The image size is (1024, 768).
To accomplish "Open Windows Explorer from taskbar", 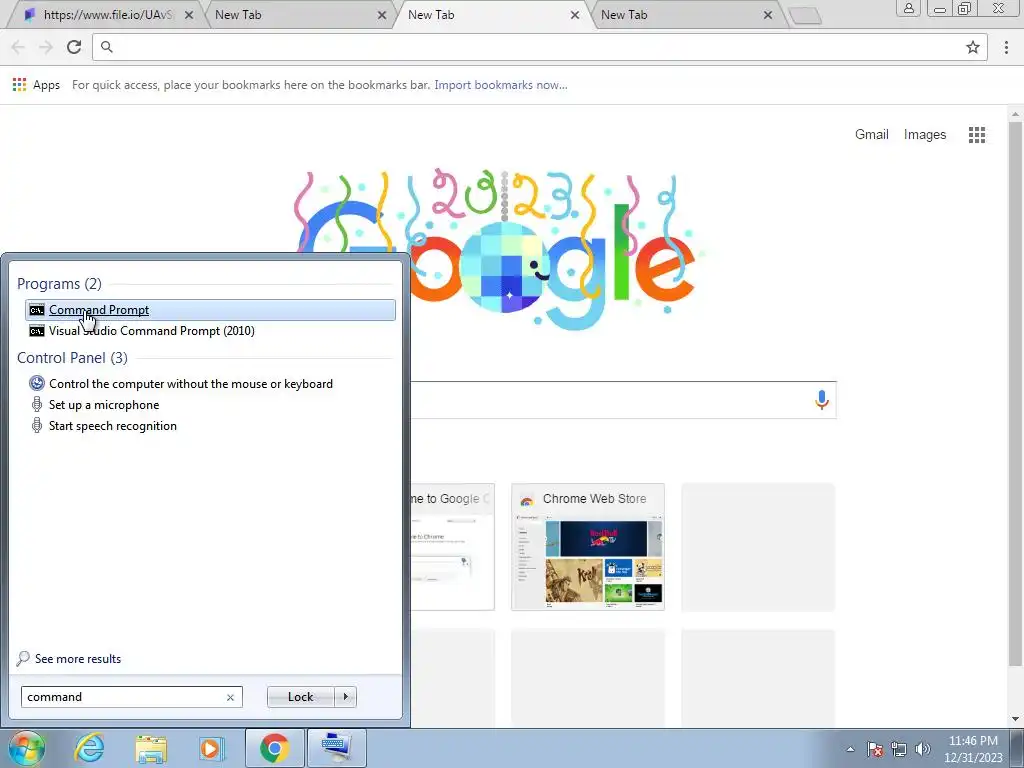I will (x=152, y=748).
